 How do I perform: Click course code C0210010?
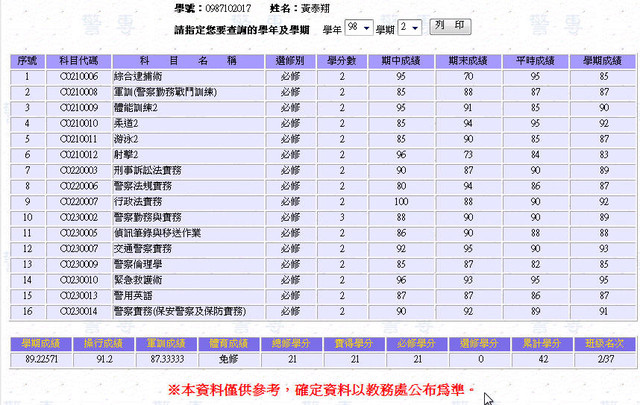[x=79, y=123]
